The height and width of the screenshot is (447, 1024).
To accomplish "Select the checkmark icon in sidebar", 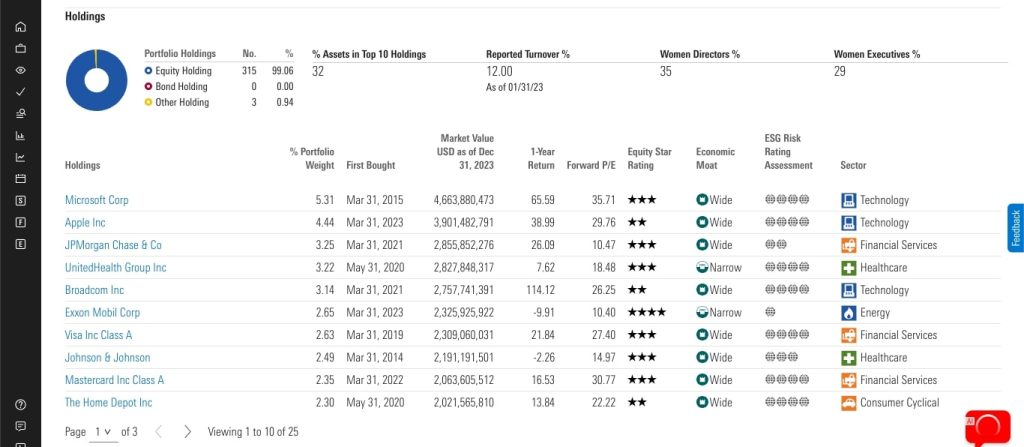I will pos(21,92).
